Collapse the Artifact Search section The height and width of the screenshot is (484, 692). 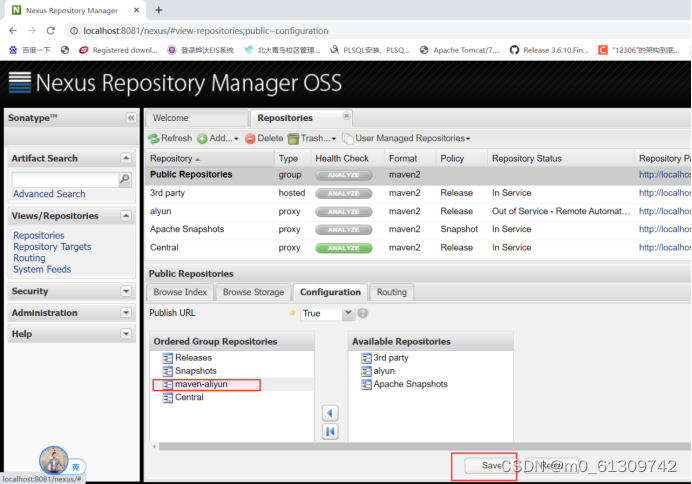126,158
